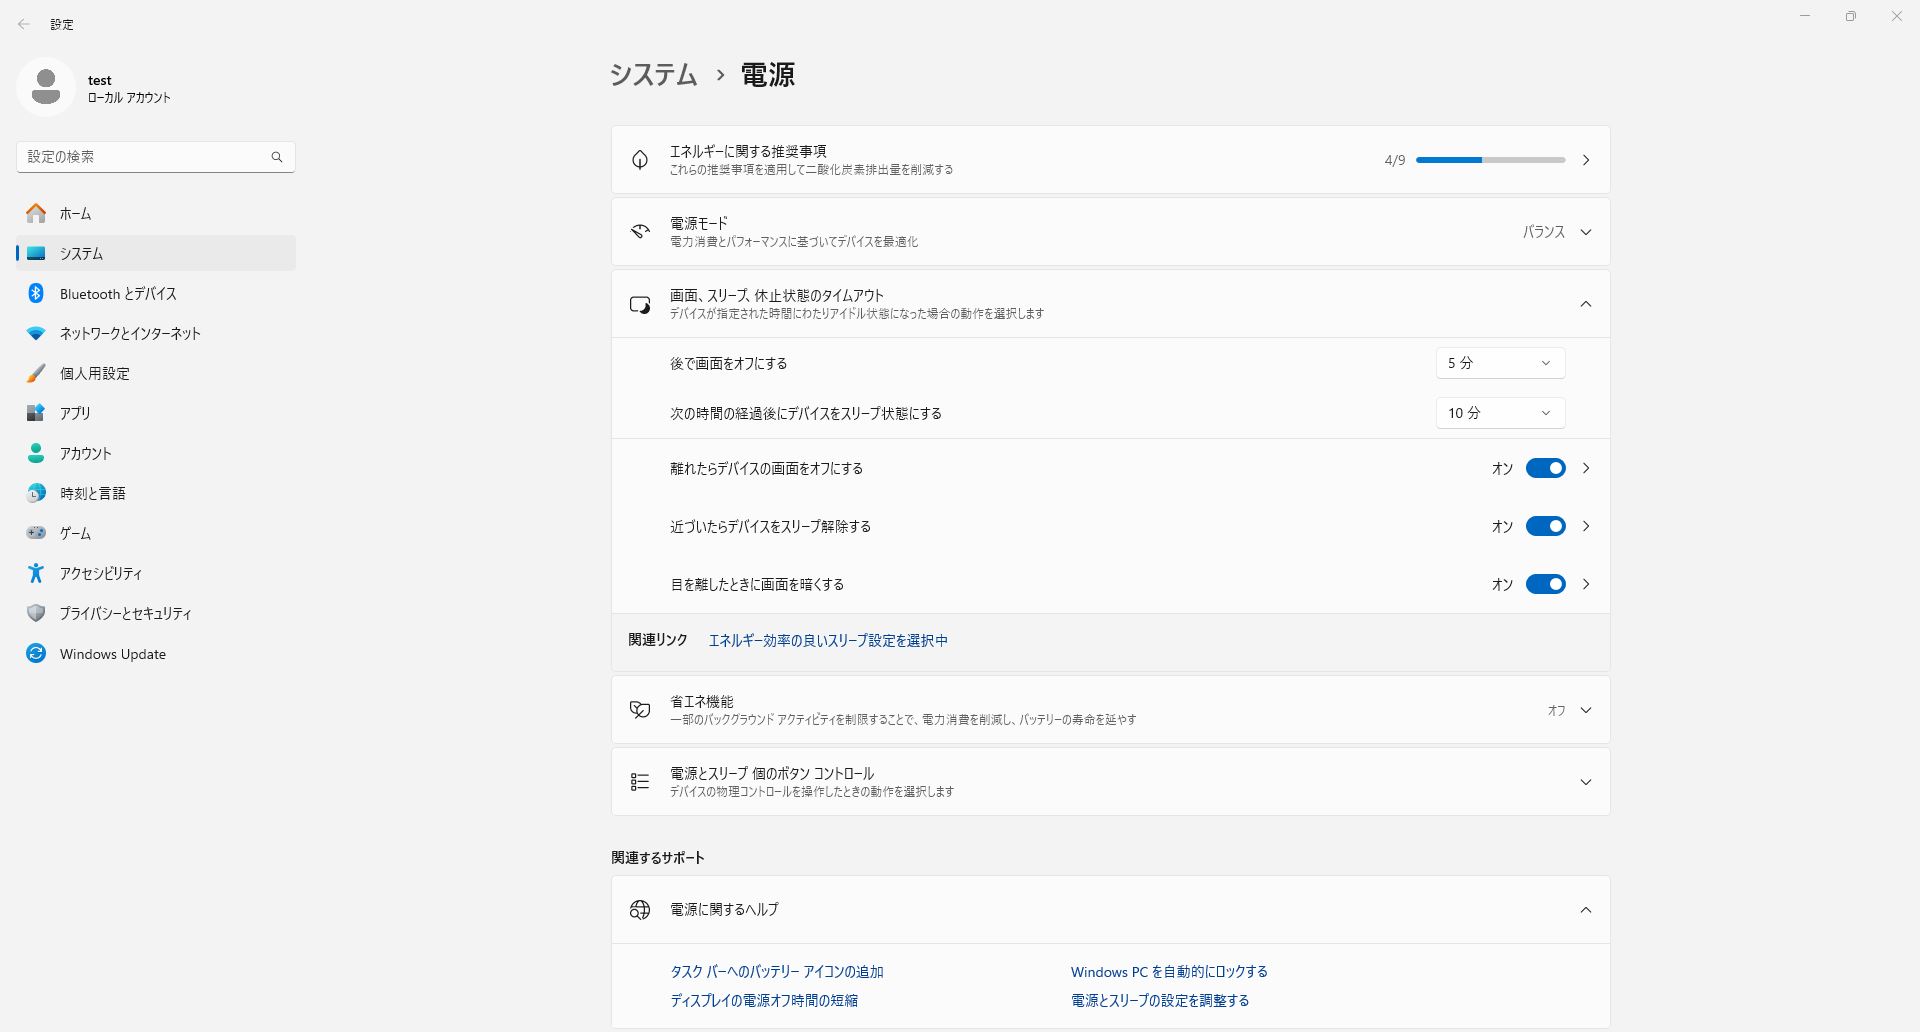Screen dimensions: 1920x1032
Task: Toggle 離れたらデバイスの画面をオフにする switch
Action: [1545, 468]
